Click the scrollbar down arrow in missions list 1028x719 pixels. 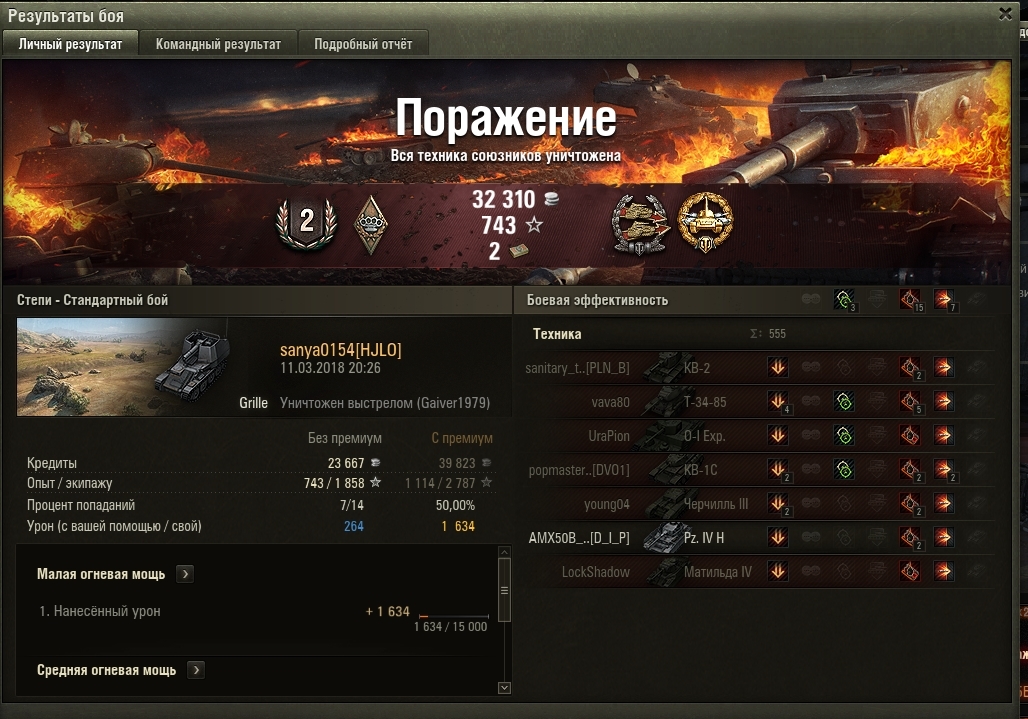(504, 688)
